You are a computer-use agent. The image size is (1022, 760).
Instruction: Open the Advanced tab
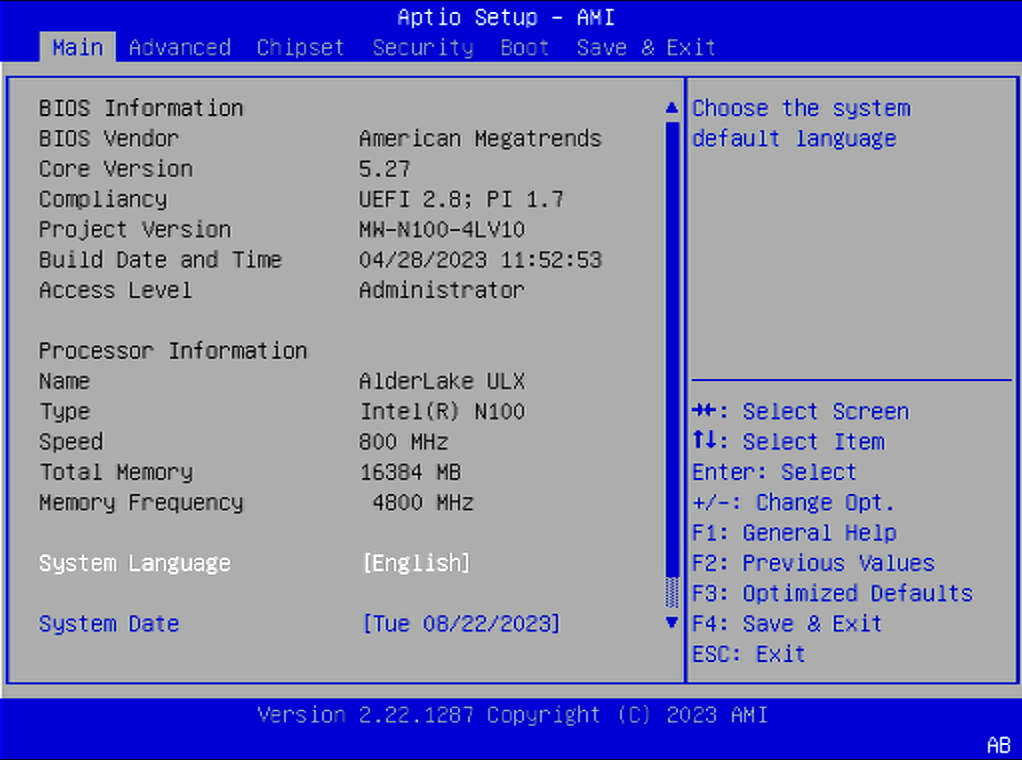180,48
